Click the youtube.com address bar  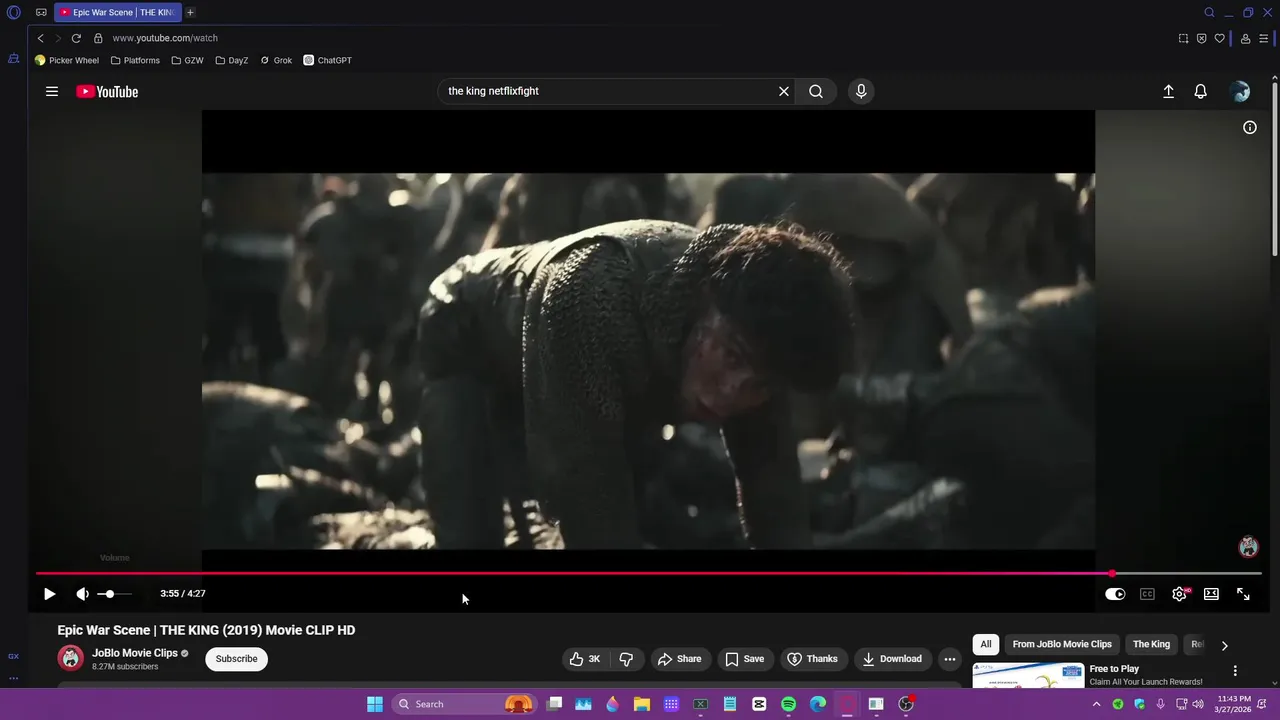pos(165,38)
